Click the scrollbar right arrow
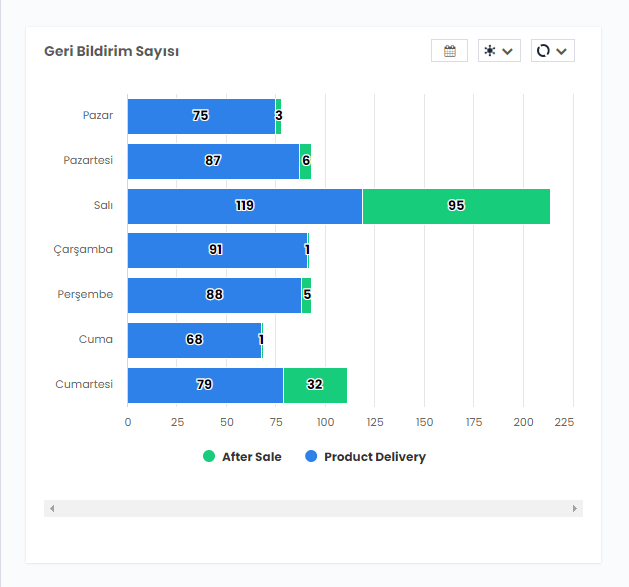629x587 pixels. [575, 509]
